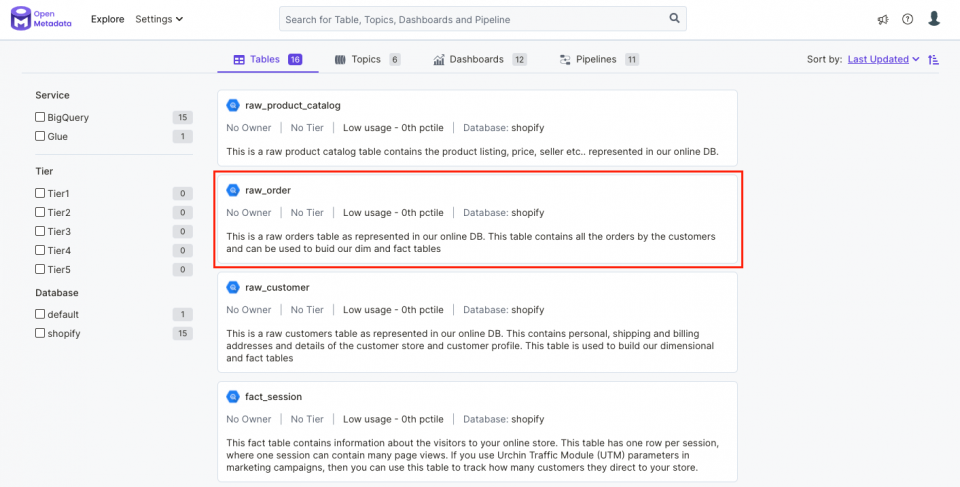Click the BigQuery icon beside fact_session
The height and width of the screenshot is (487, 960).
[x=233, y=397]
